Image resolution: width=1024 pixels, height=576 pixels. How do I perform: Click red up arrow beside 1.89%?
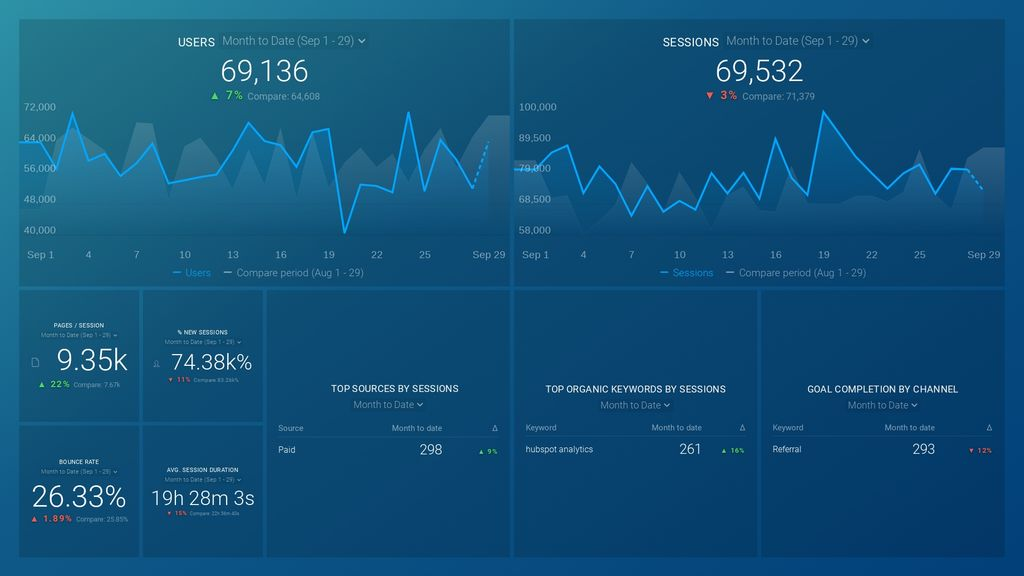[x=35, y=519]
